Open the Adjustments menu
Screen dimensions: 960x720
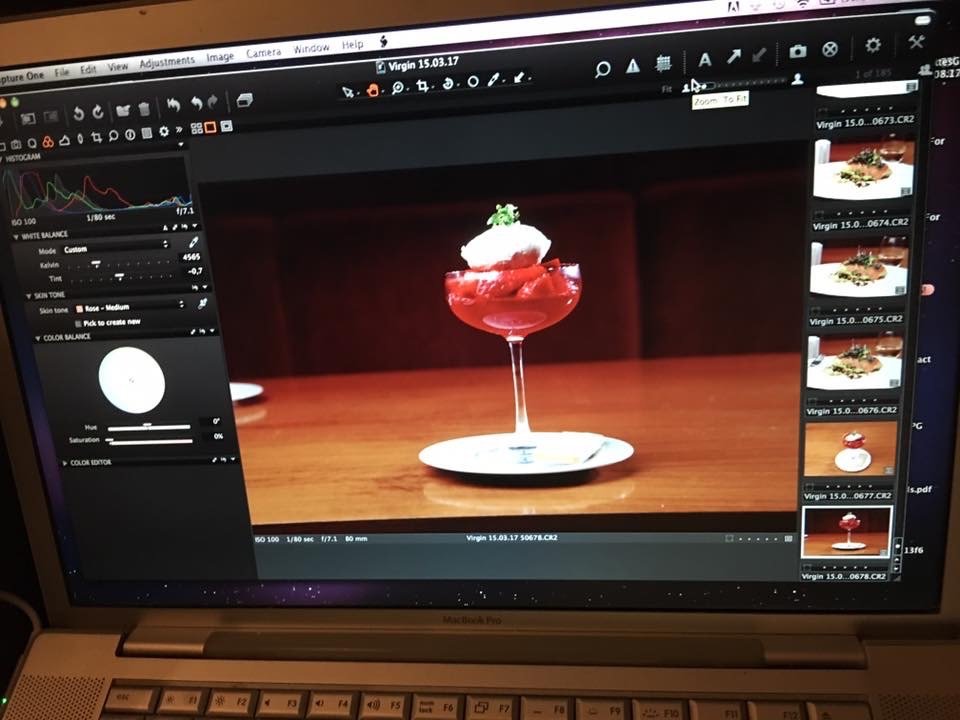coord(167,62)
